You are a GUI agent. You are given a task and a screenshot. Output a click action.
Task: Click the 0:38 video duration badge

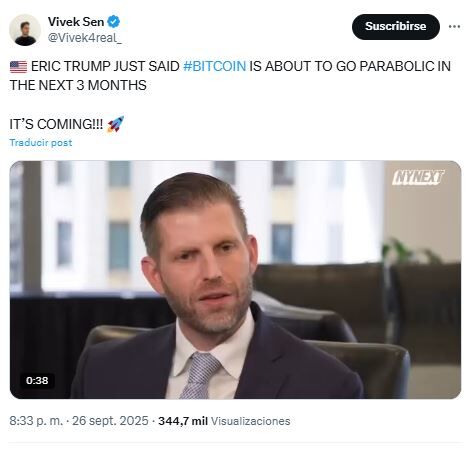(37, 380)
